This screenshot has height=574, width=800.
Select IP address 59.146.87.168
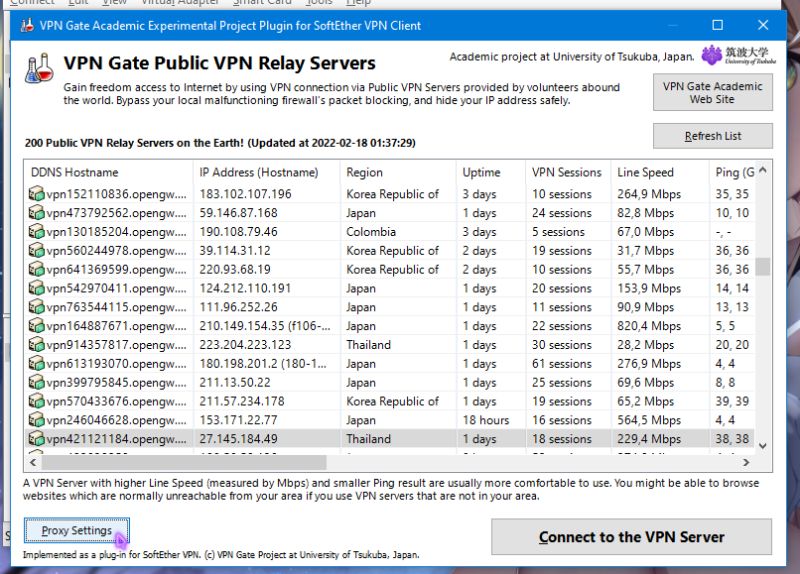coord(238,213)
